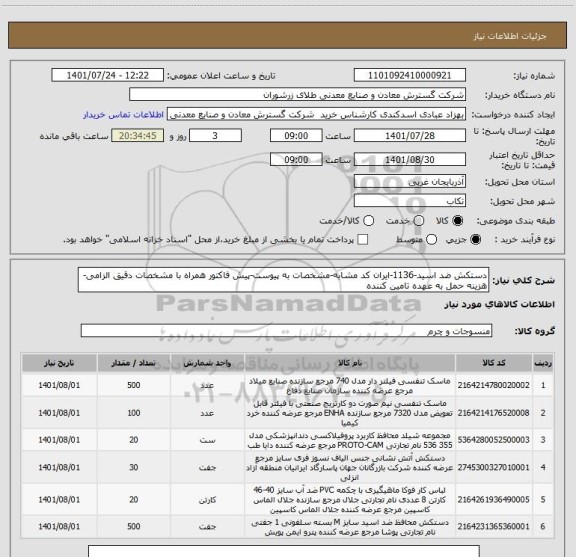The height and width of the screenshot is (557, 576).
Task: Click quantity 100 in row 2
Action: click(x=134, y=413)
